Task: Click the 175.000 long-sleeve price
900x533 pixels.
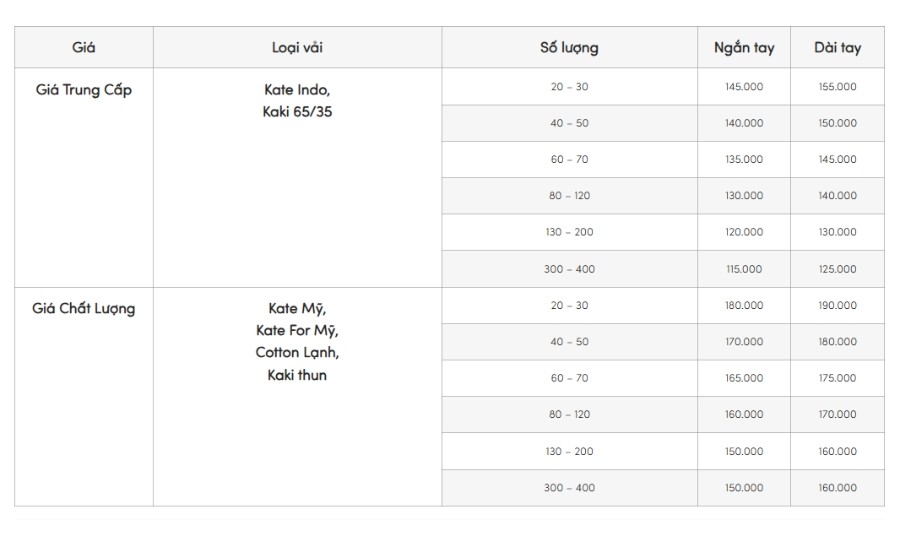Action: pyautogui.click(x=837, y=378)
